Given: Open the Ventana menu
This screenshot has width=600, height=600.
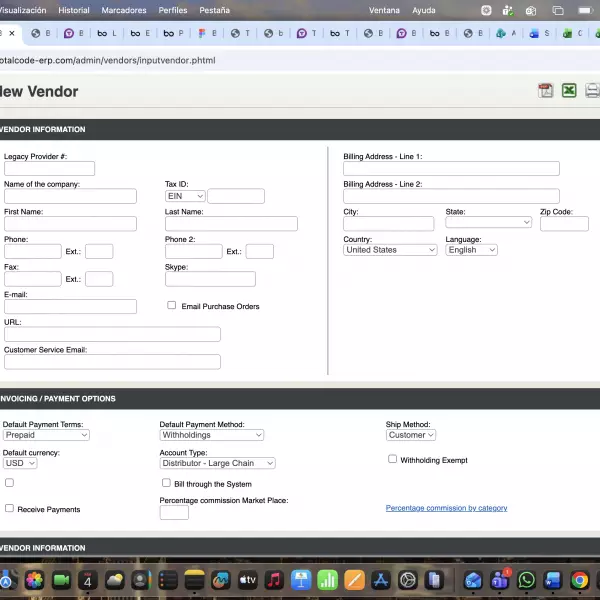Looking at the screenshot, I should pyautogui.click(x=384, y=10).
